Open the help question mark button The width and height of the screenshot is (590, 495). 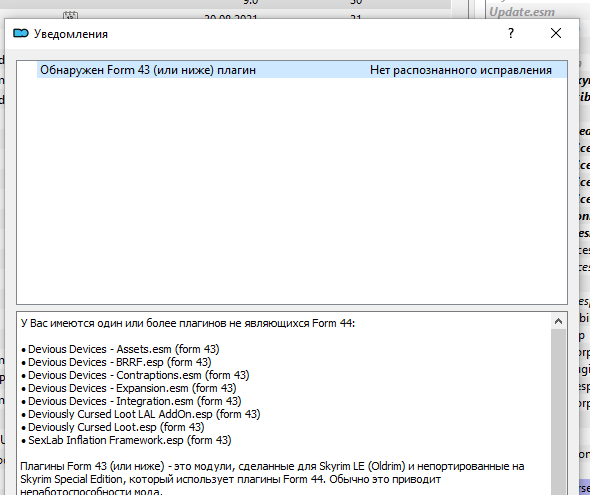(511, 33)
